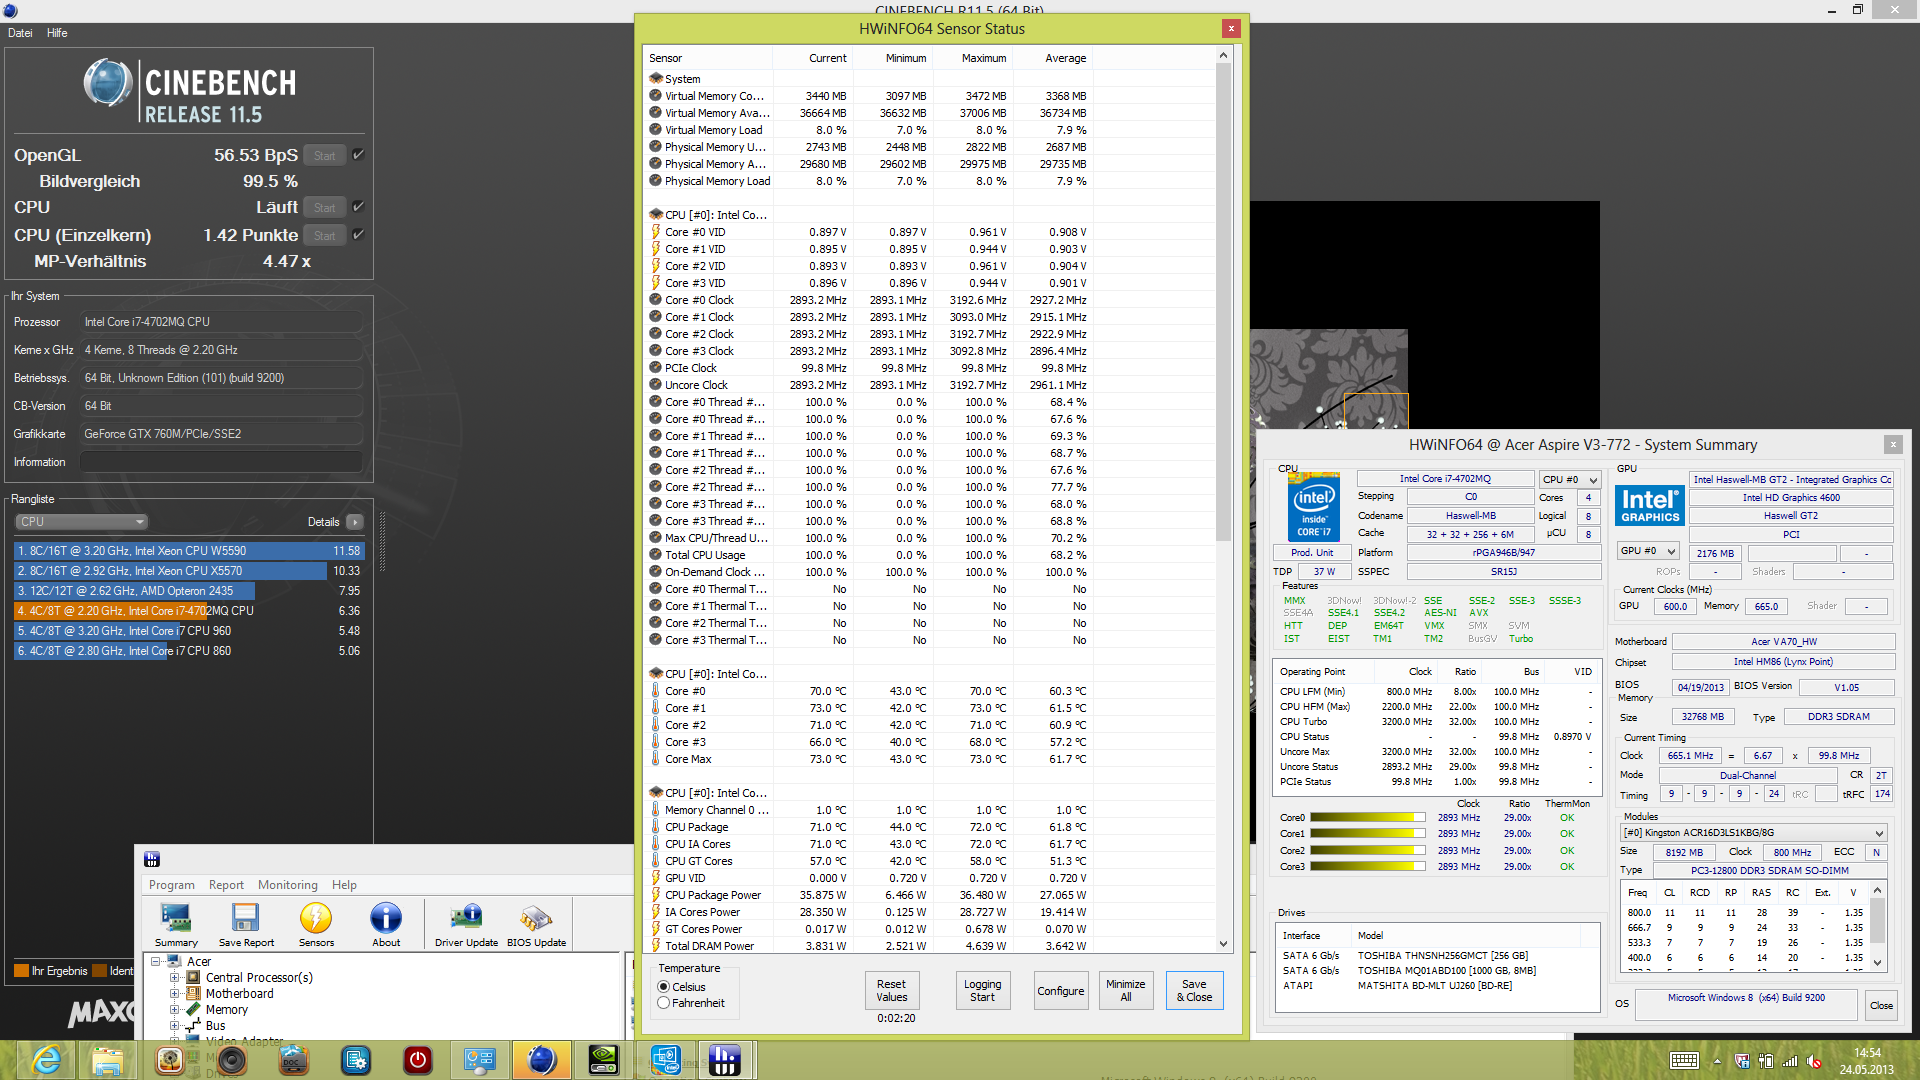The width and height of the screenshot is (1920, 1080).
Task: Open the CPU #0 selector dropdown
Action: pos(1569,480)
